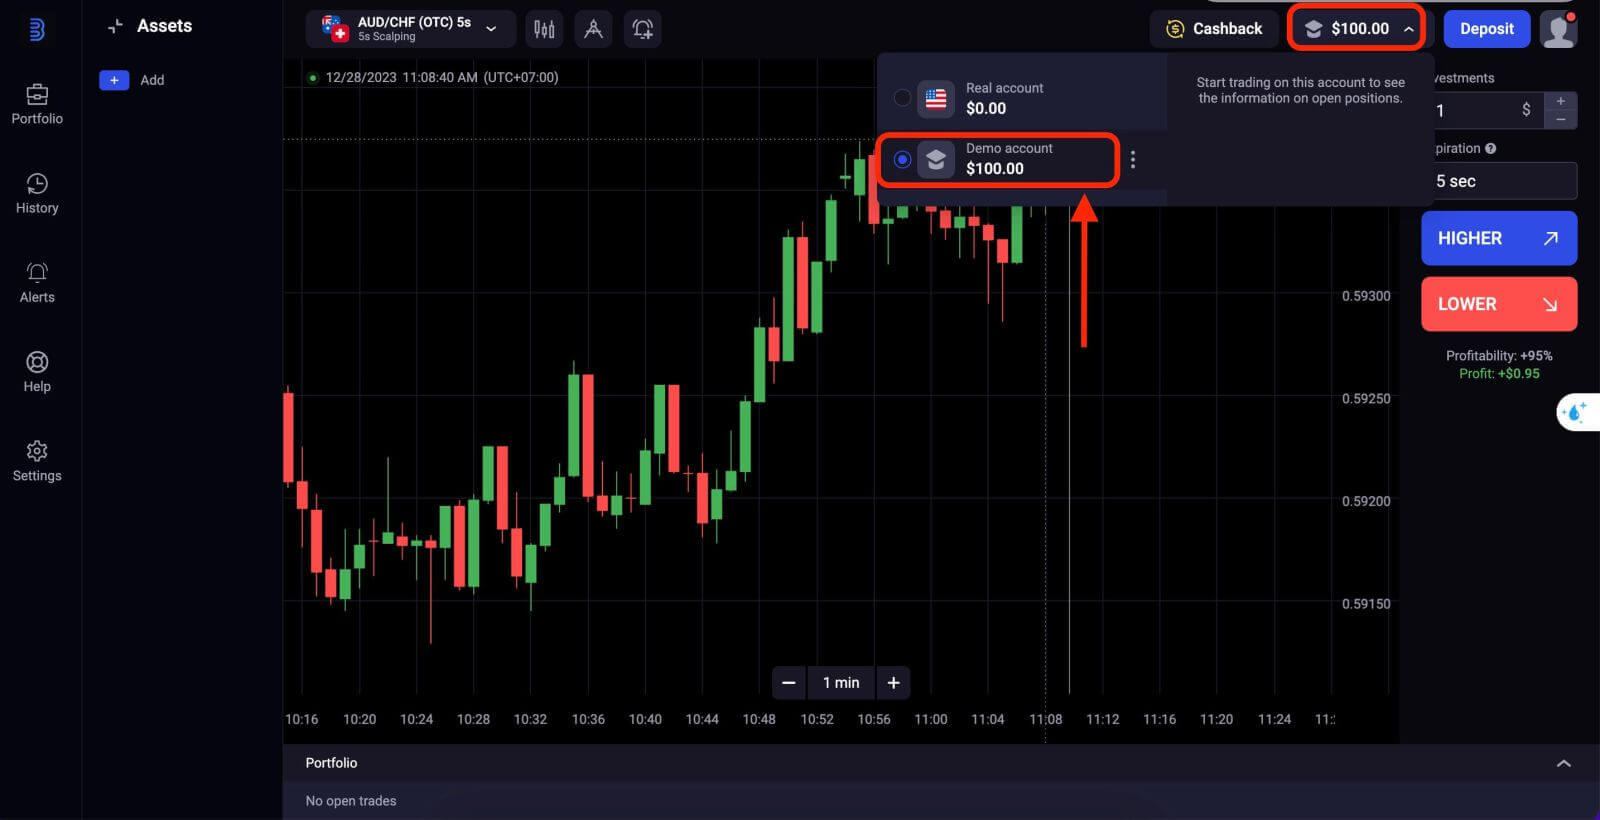
Task: Expand the AUD/CHF (OTC) asset dropdown
Action: 491,29
